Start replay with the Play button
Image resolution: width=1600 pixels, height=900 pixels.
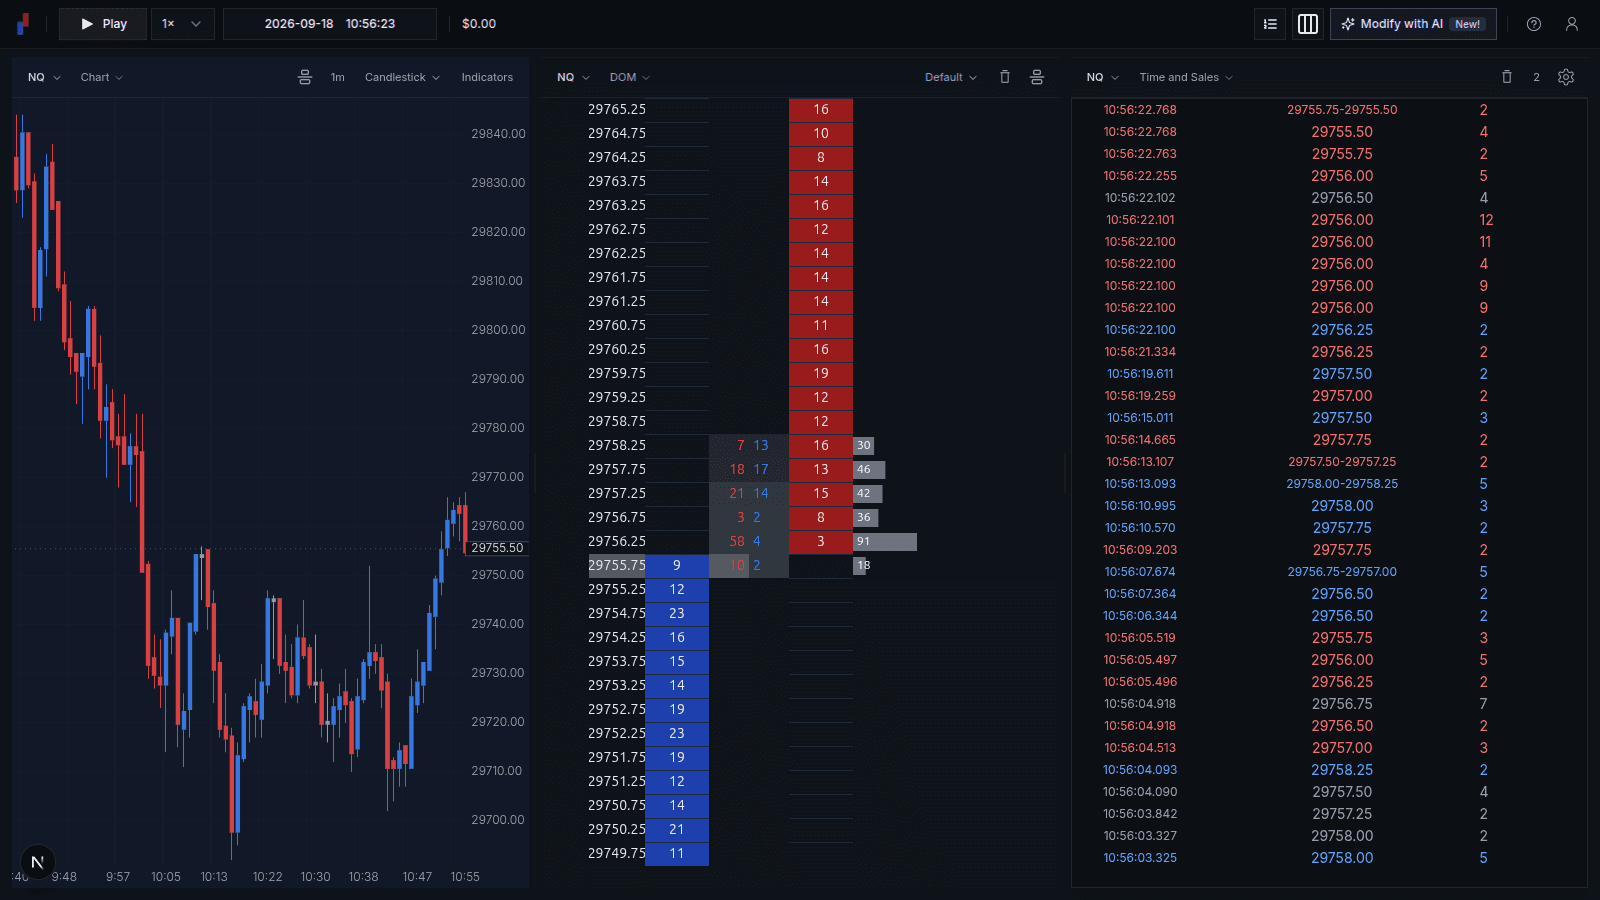click(103, 24)
